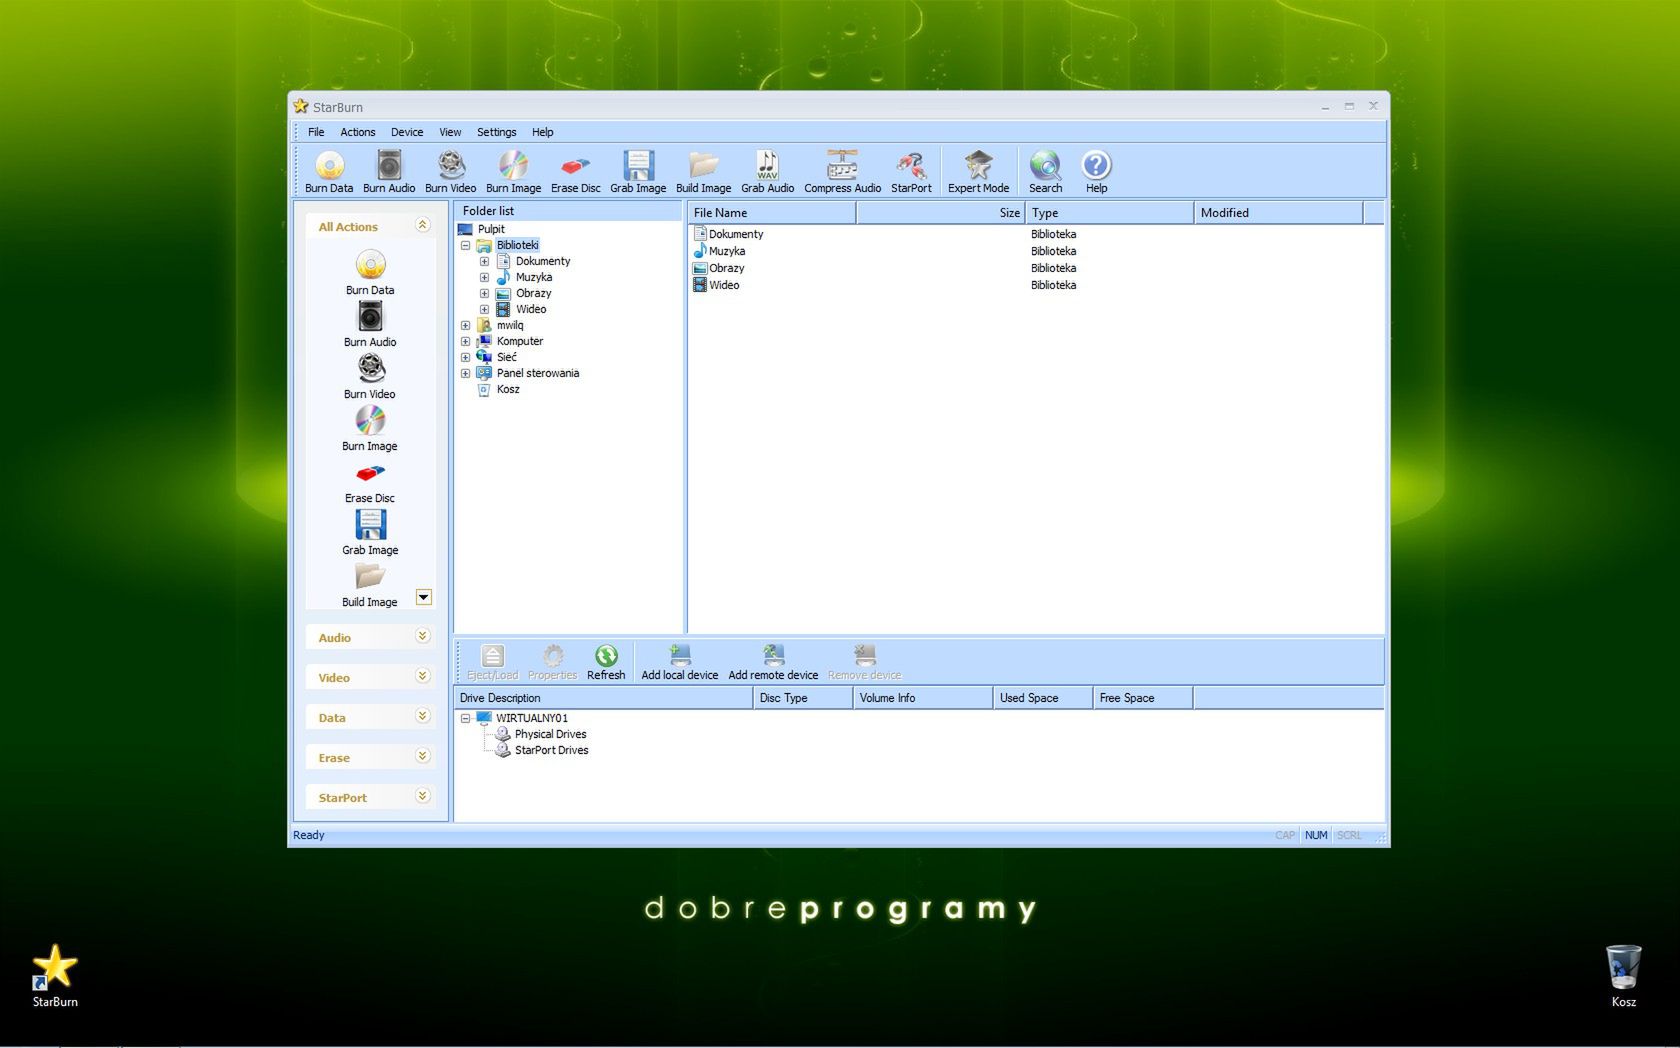1680x1048 pixels.
Task: Sort by Type column header
Action: pyautogui.click(x=1109, y=212)
